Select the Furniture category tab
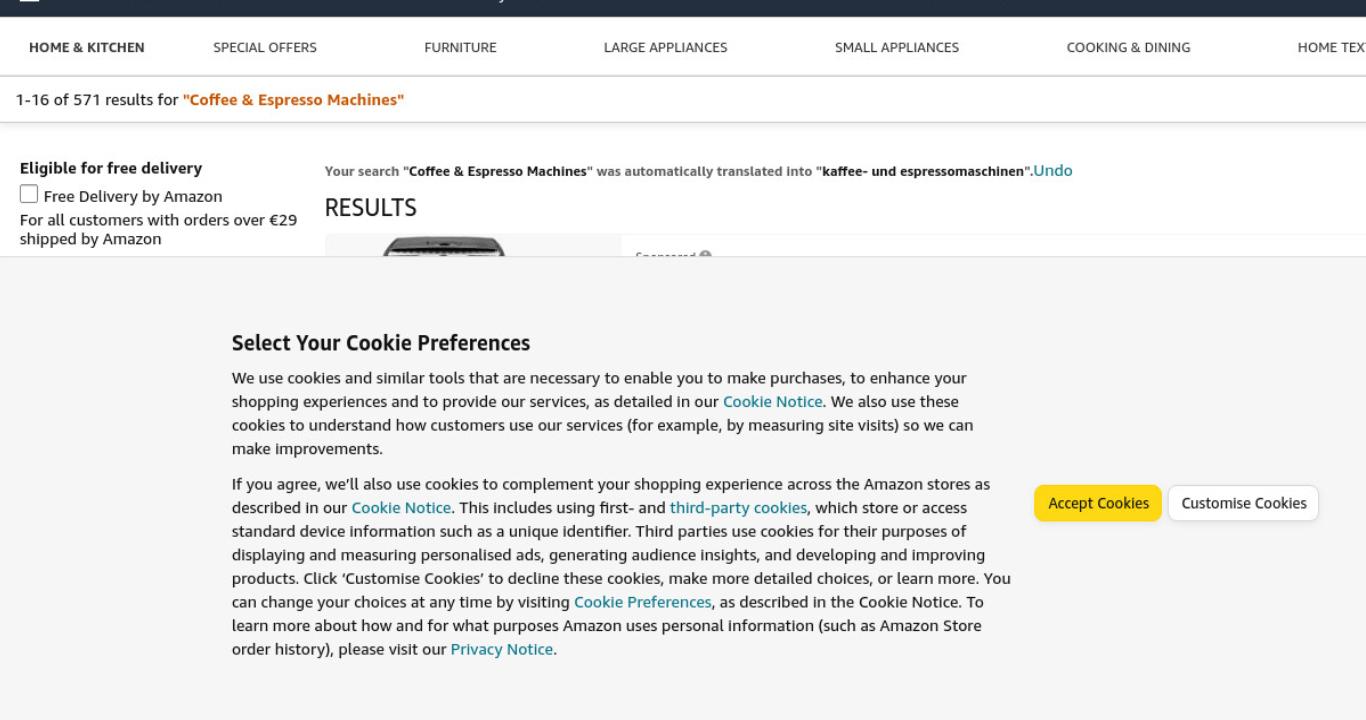This screenshot has width=1366, height=720. coord(460,47)
